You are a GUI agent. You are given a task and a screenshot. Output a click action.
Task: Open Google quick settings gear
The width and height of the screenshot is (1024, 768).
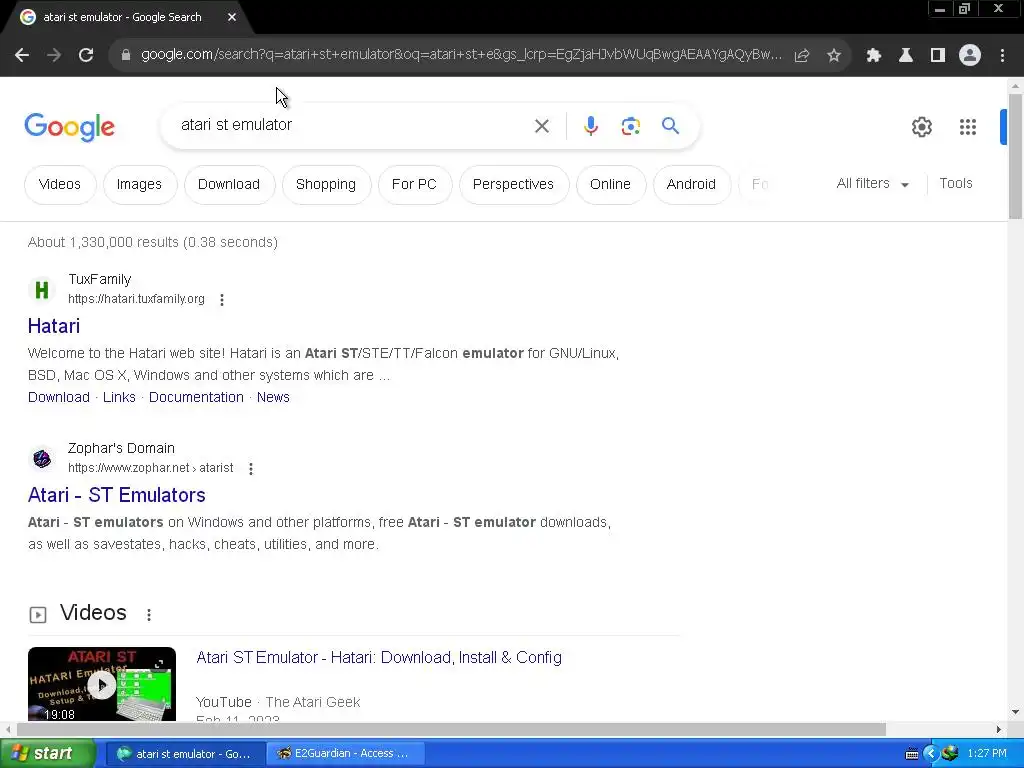click(921, 127)
